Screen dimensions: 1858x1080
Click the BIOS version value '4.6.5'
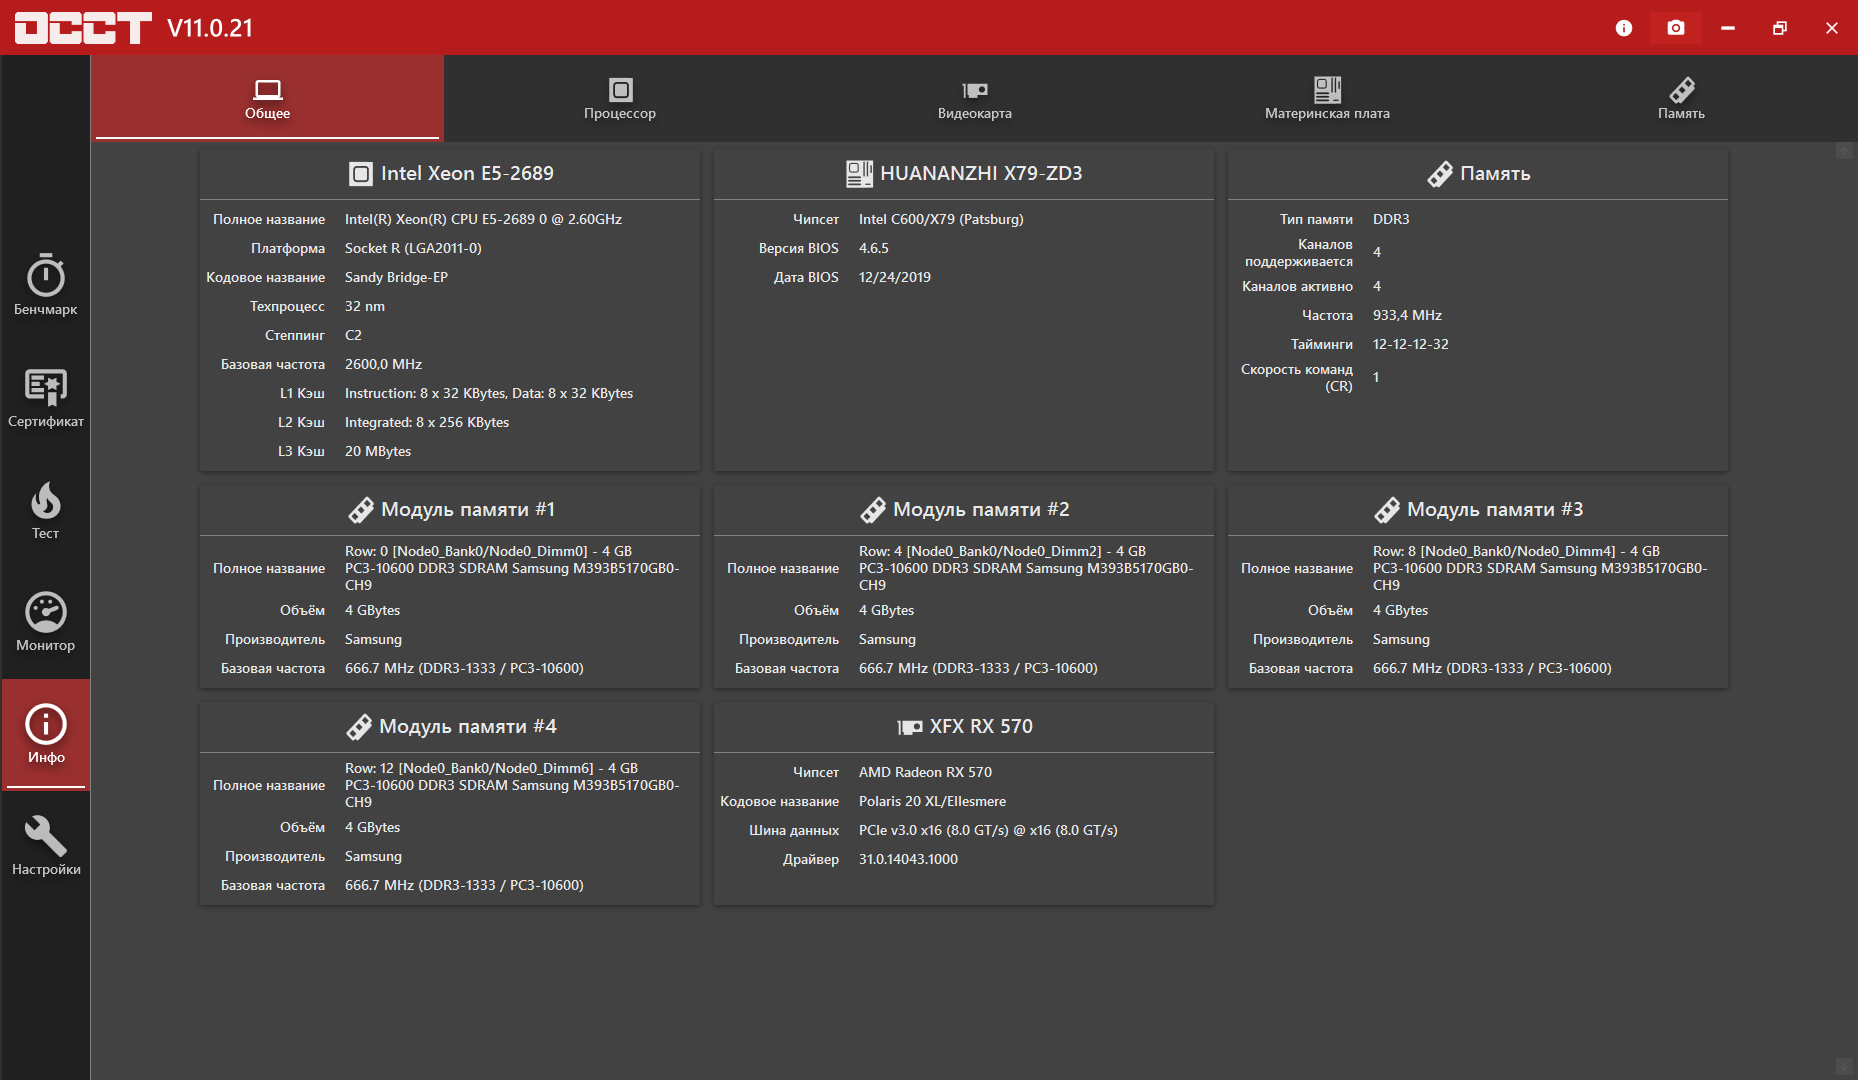(x=874, y=248)
